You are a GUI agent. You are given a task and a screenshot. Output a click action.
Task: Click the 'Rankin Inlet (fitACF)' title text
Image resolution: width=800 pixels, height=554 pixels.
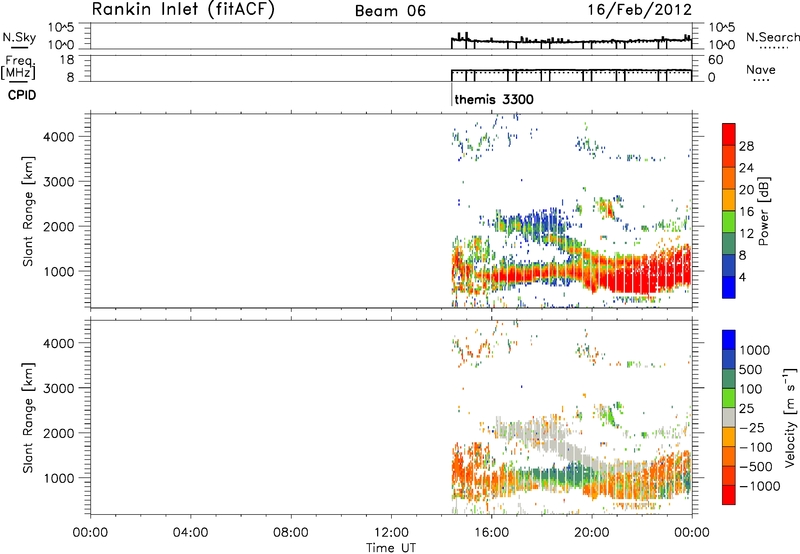point(183,10)
